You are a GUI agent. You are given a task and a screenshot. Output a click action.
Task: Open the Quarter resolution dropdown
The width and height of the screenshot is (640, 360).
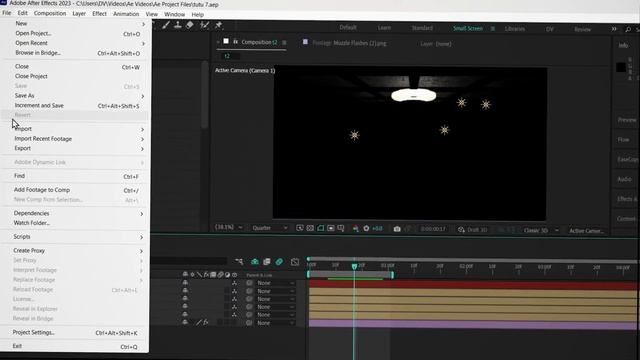[270, 228]
